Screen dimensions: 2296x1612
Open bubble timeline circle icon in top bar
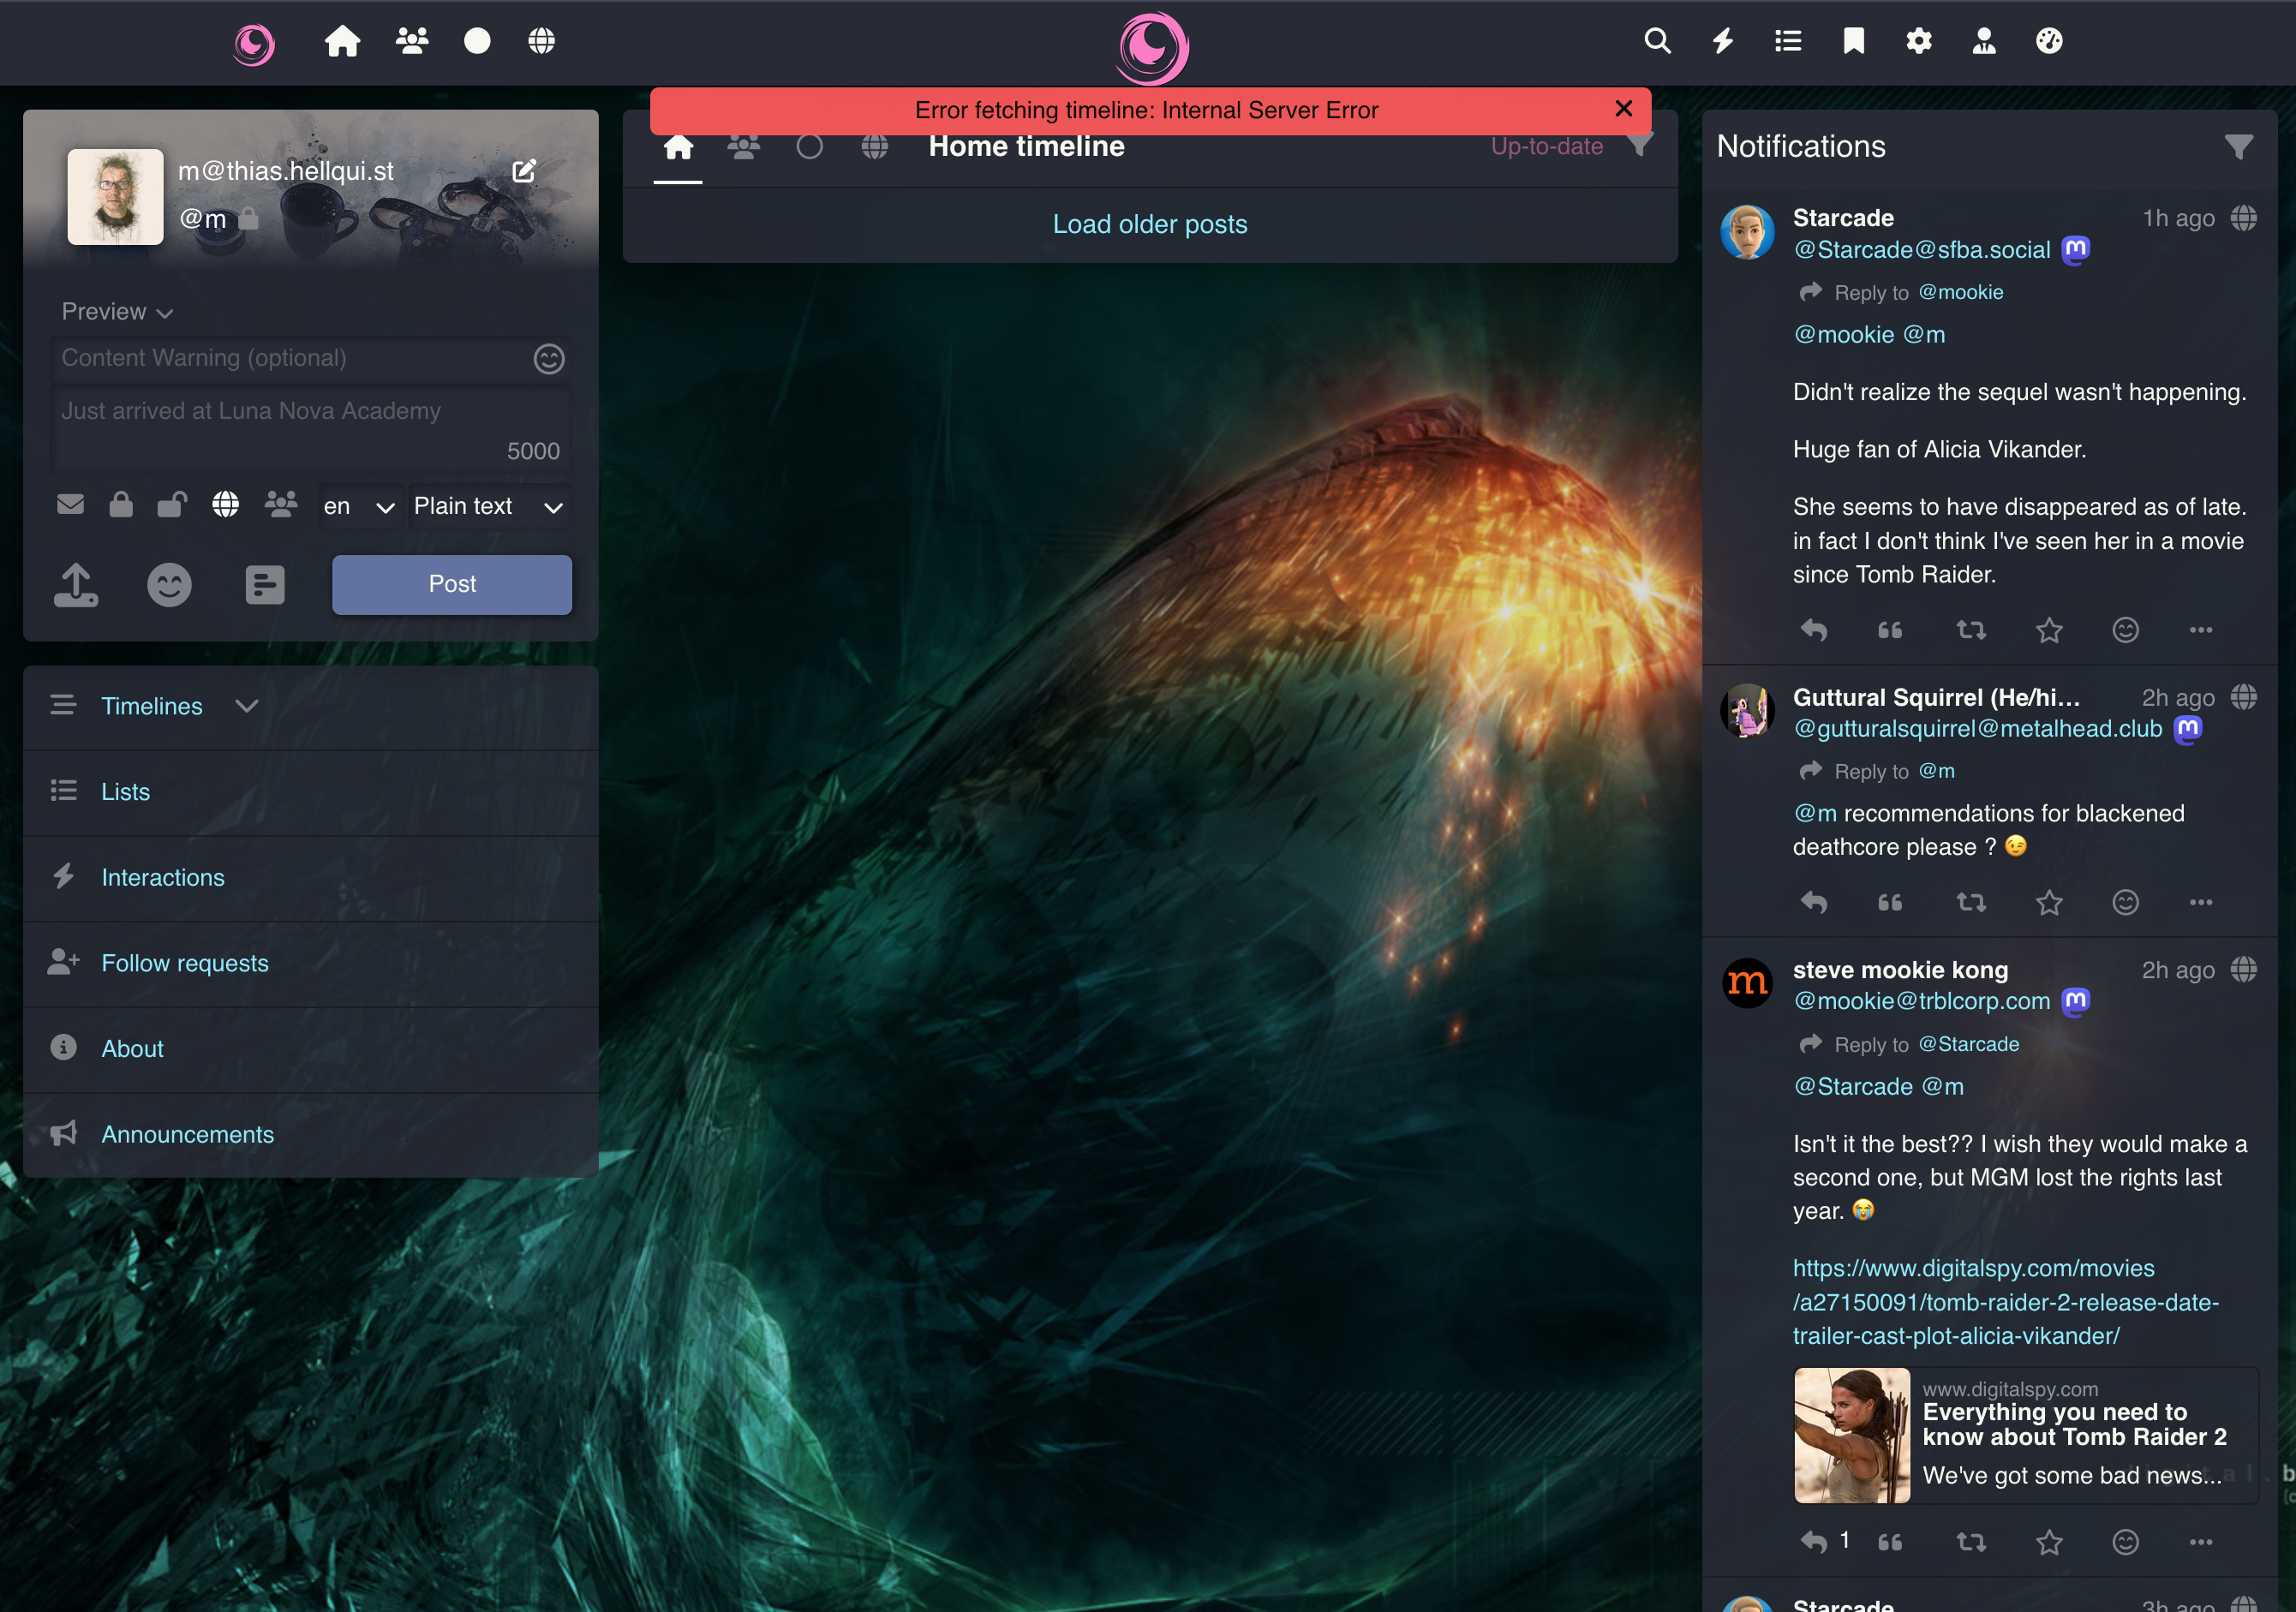click(x=477, y=41)
